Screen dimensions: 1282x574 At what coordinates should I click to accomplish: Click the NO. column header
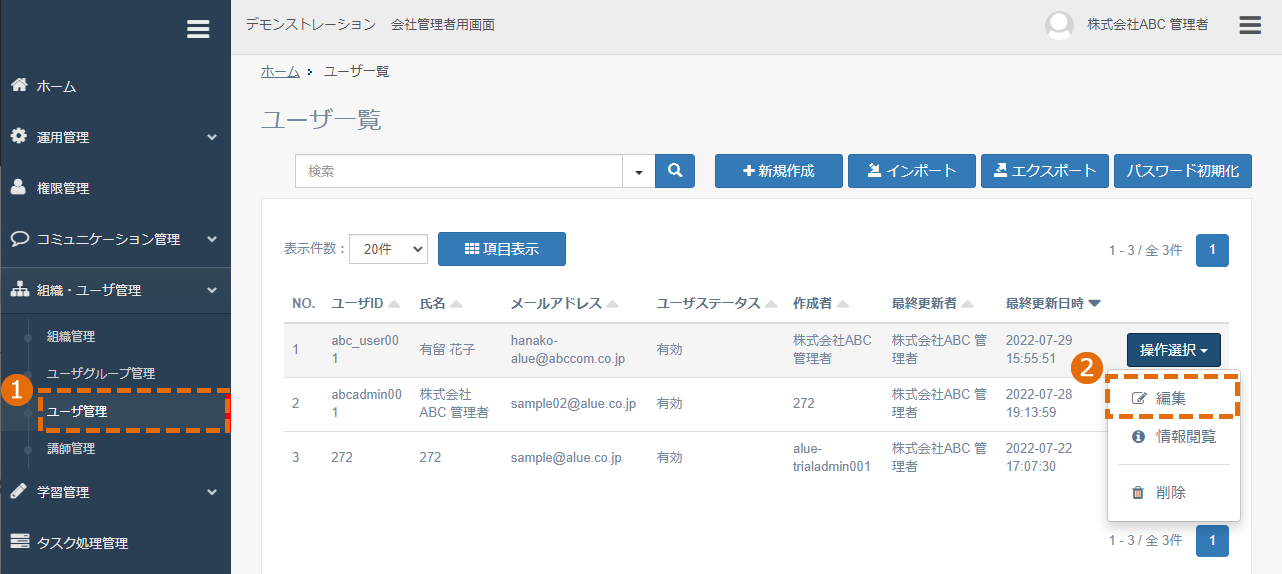[x=304, y=303]
